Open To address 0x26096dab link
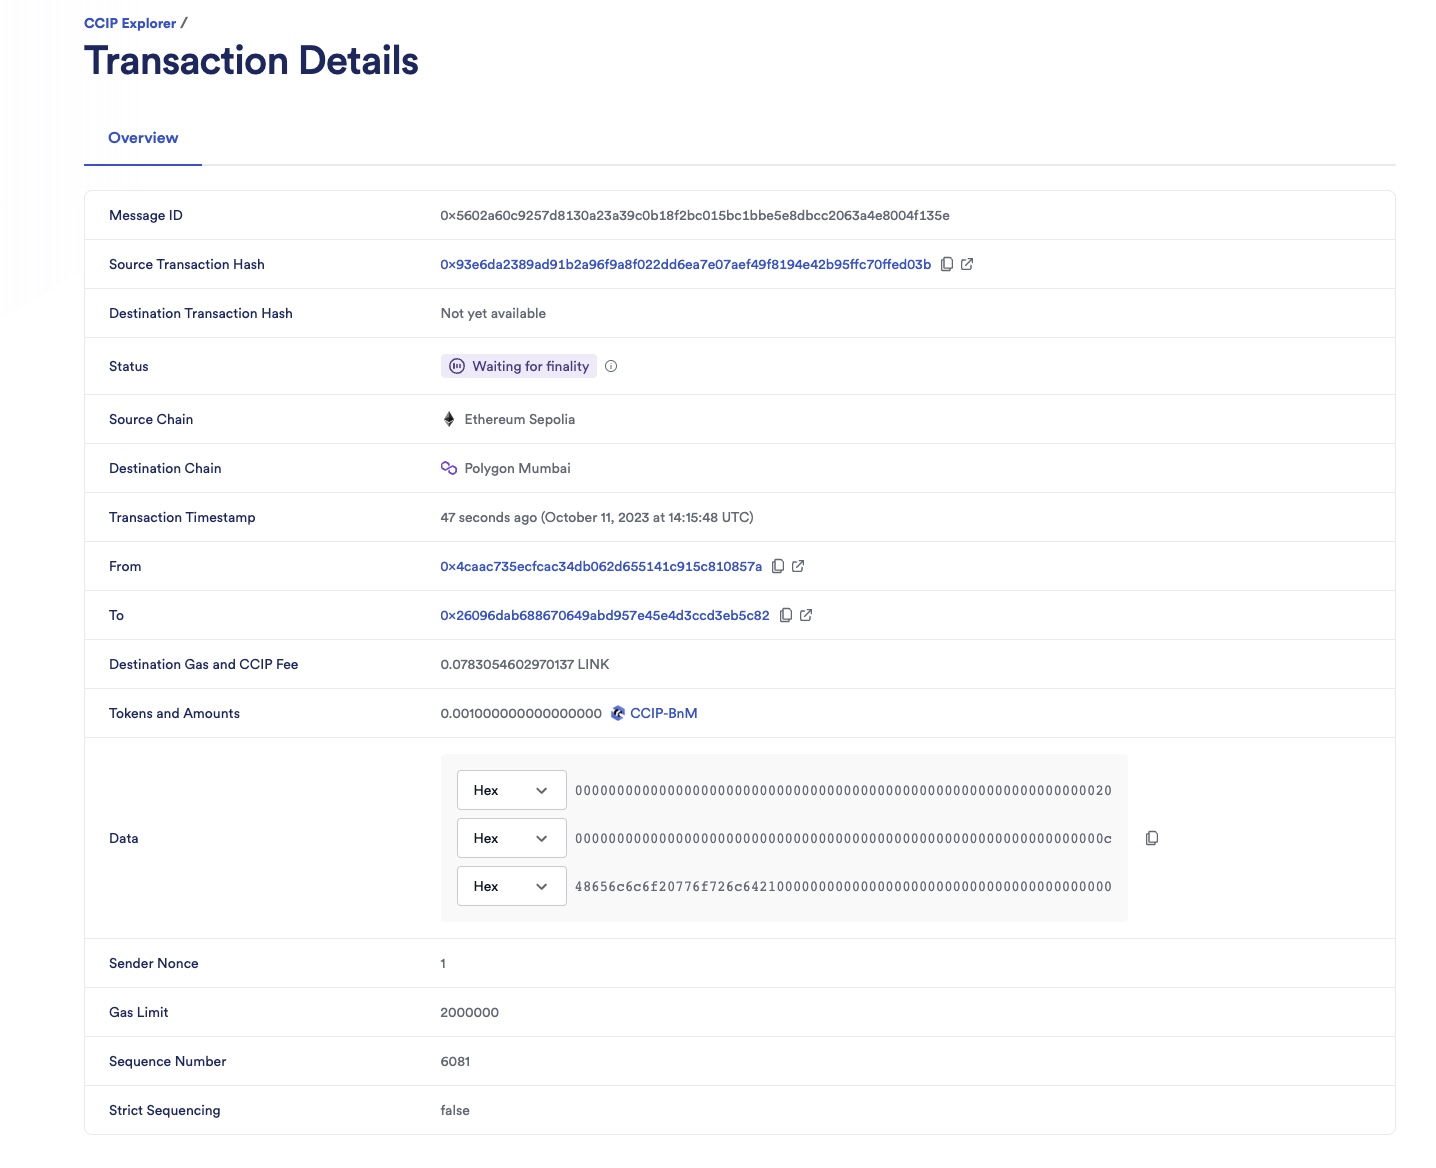Image resolution: width=1436 pixels, height=1168 pixels. tap(605, 616)
